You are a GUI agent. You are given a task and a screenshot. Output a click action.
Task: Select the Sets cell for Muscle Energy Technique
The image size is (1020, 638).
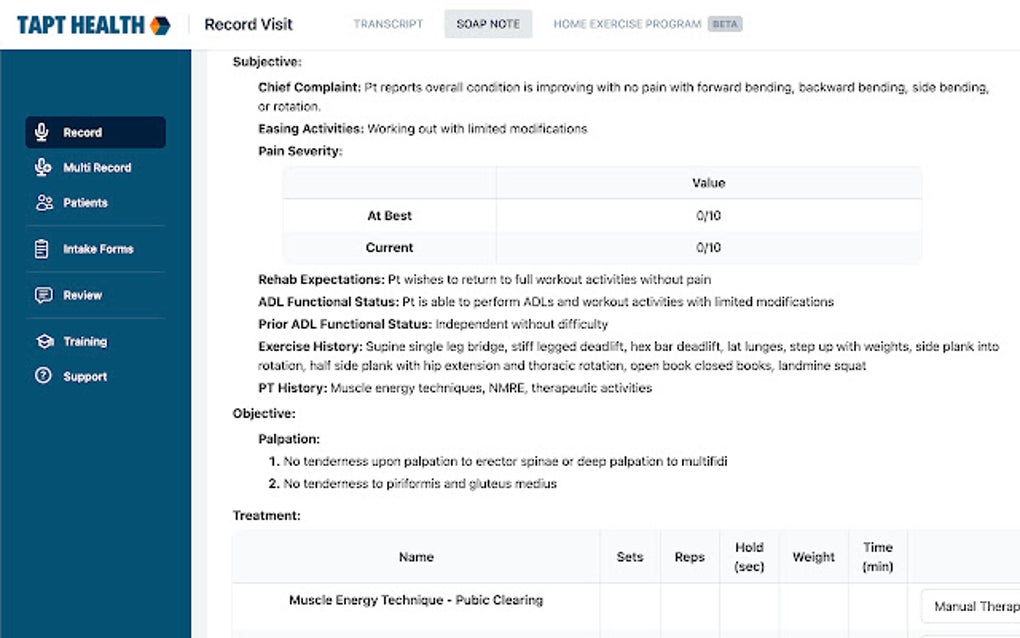coord(630,600)
